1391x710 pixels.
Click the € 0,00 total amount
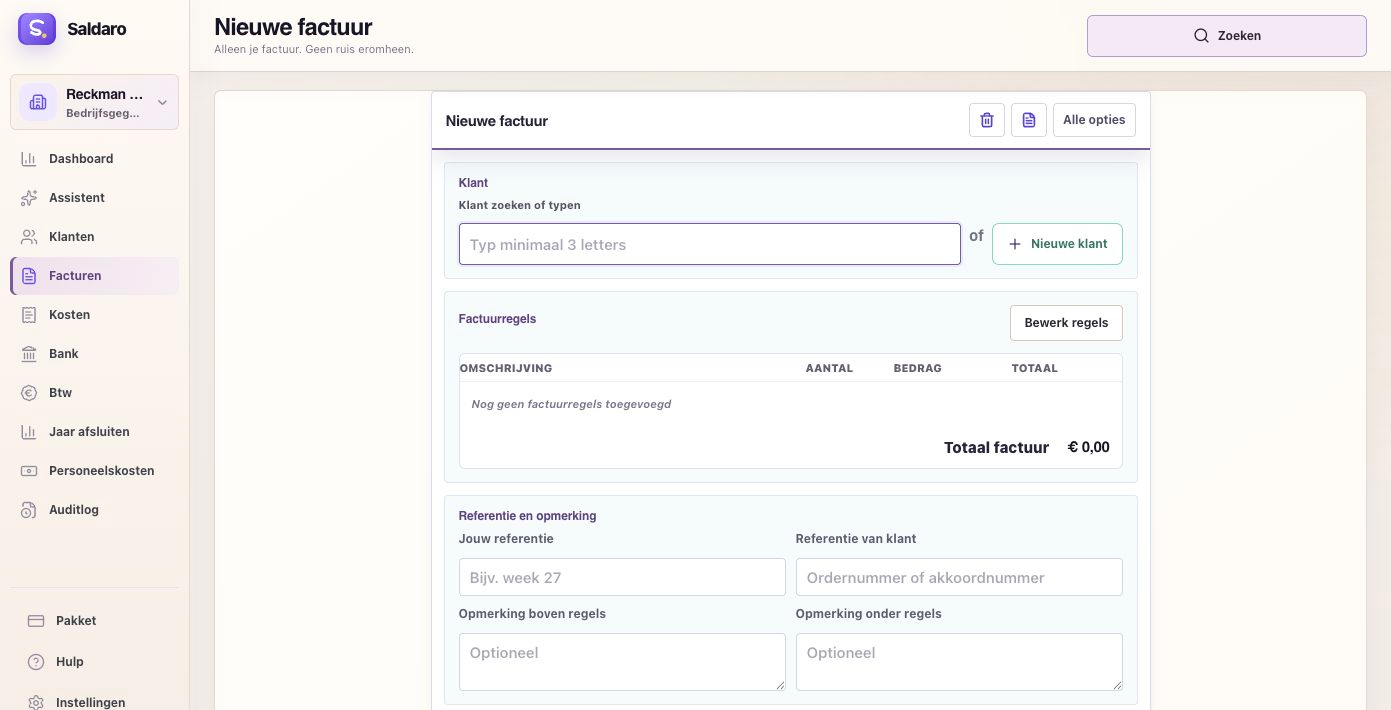coord(1088,447)
